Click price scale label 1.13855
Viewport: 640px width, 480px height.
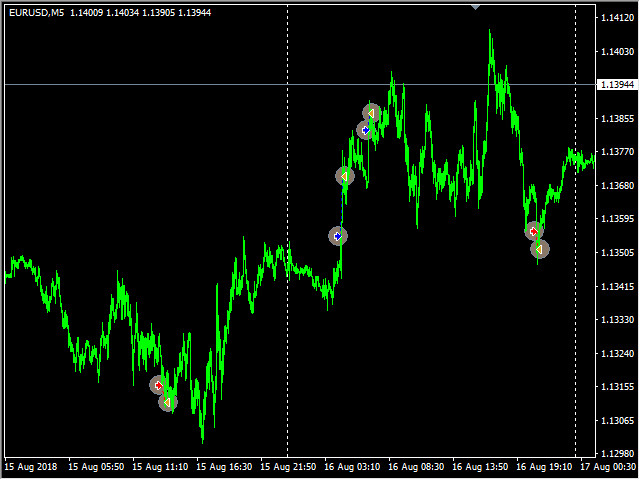point(618,118)
